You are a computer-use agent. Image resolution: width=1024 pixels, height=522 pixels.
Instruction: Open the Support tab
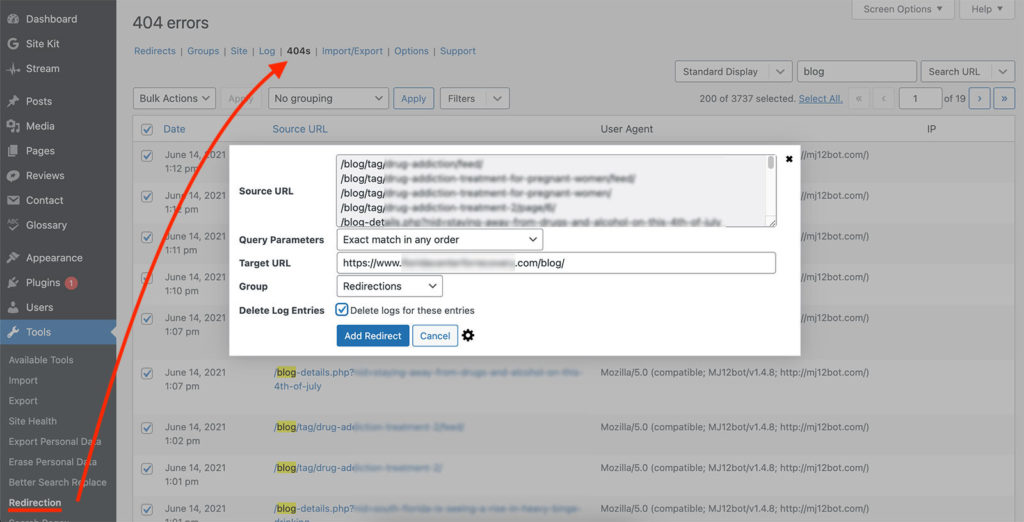(458, 51)
